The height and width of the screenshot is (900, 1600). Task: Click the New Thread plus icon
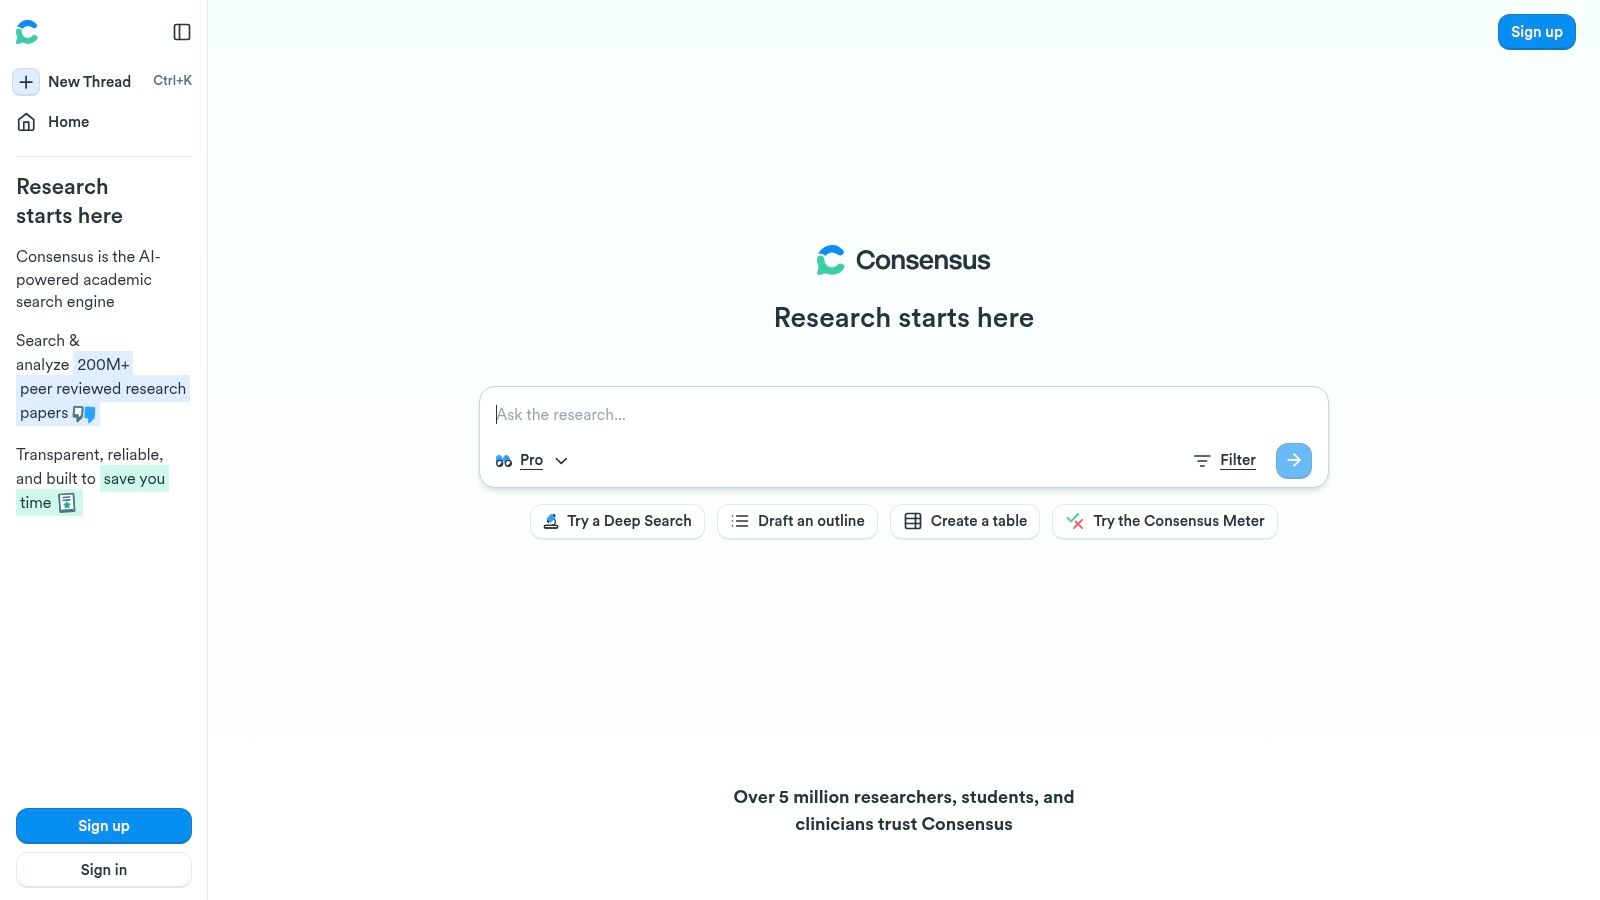[x=26, y=82]
